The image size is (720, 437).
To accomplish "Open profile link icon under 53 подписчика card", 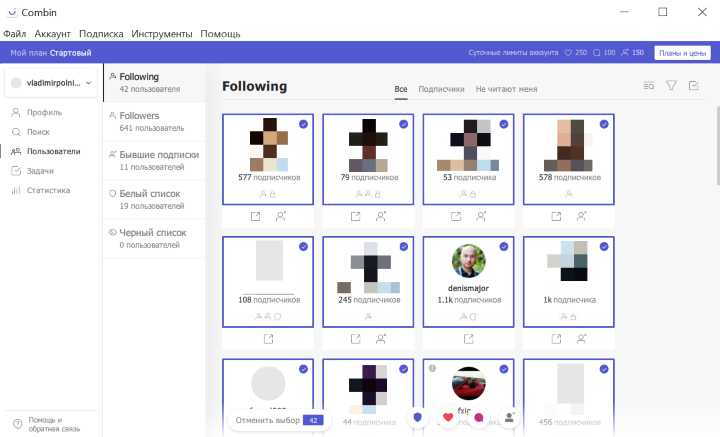I will 456,216.
